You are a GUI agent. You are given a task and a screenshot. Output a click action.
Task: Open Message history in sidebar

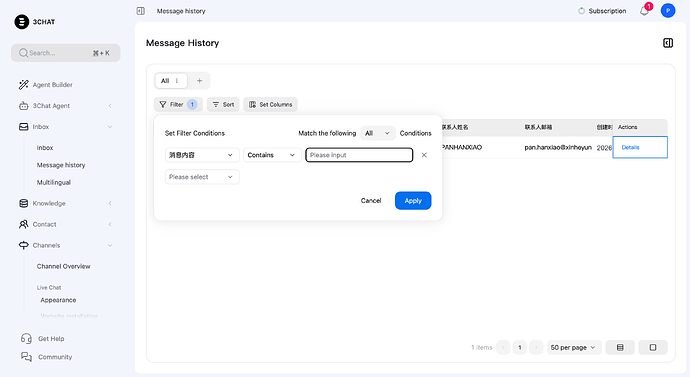(61, 165)
